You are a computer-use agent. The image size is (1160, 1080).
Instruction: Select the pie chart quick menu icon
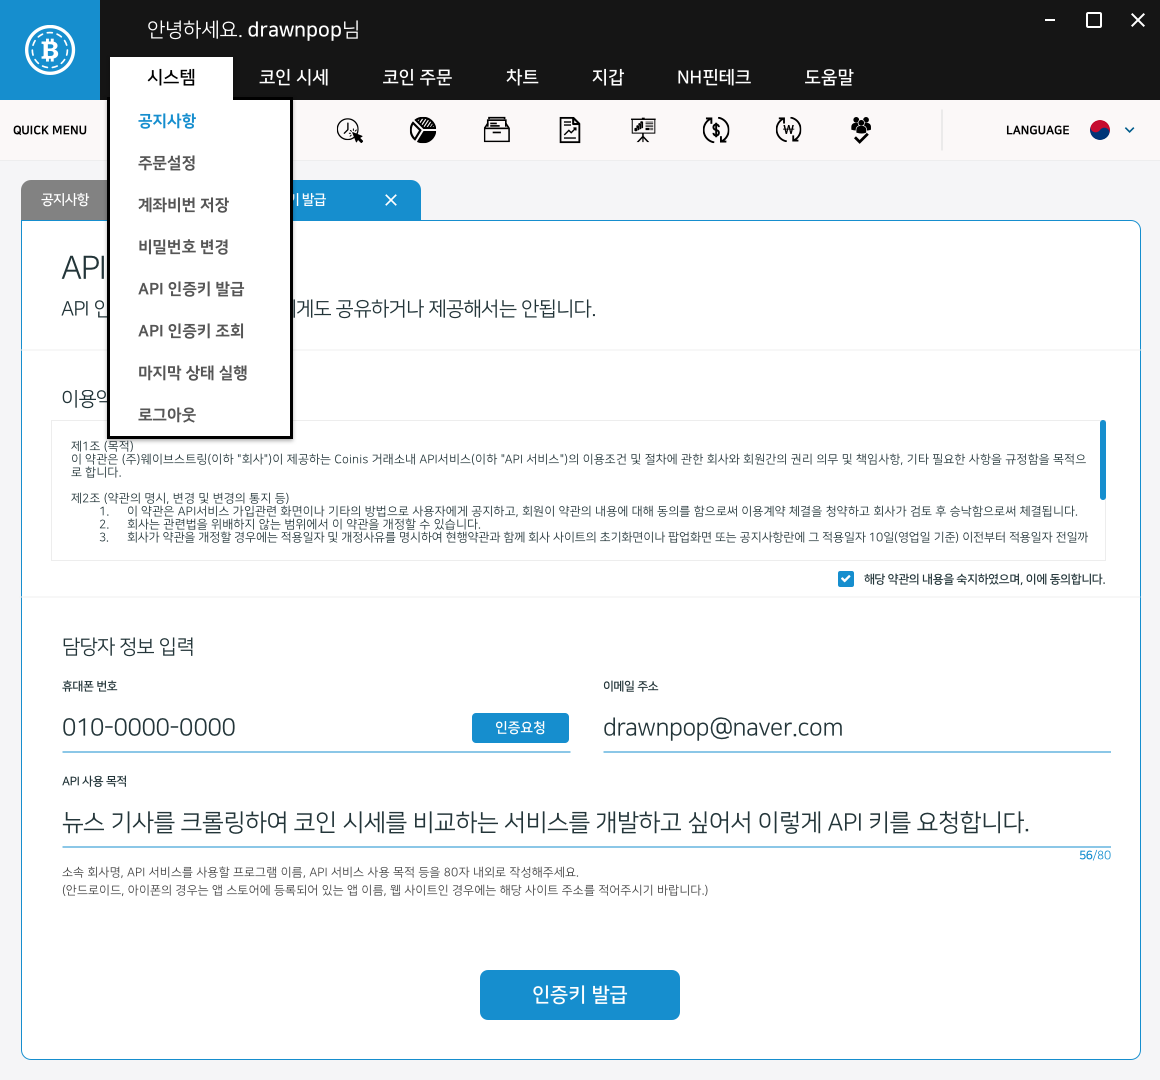pos(423,129)
